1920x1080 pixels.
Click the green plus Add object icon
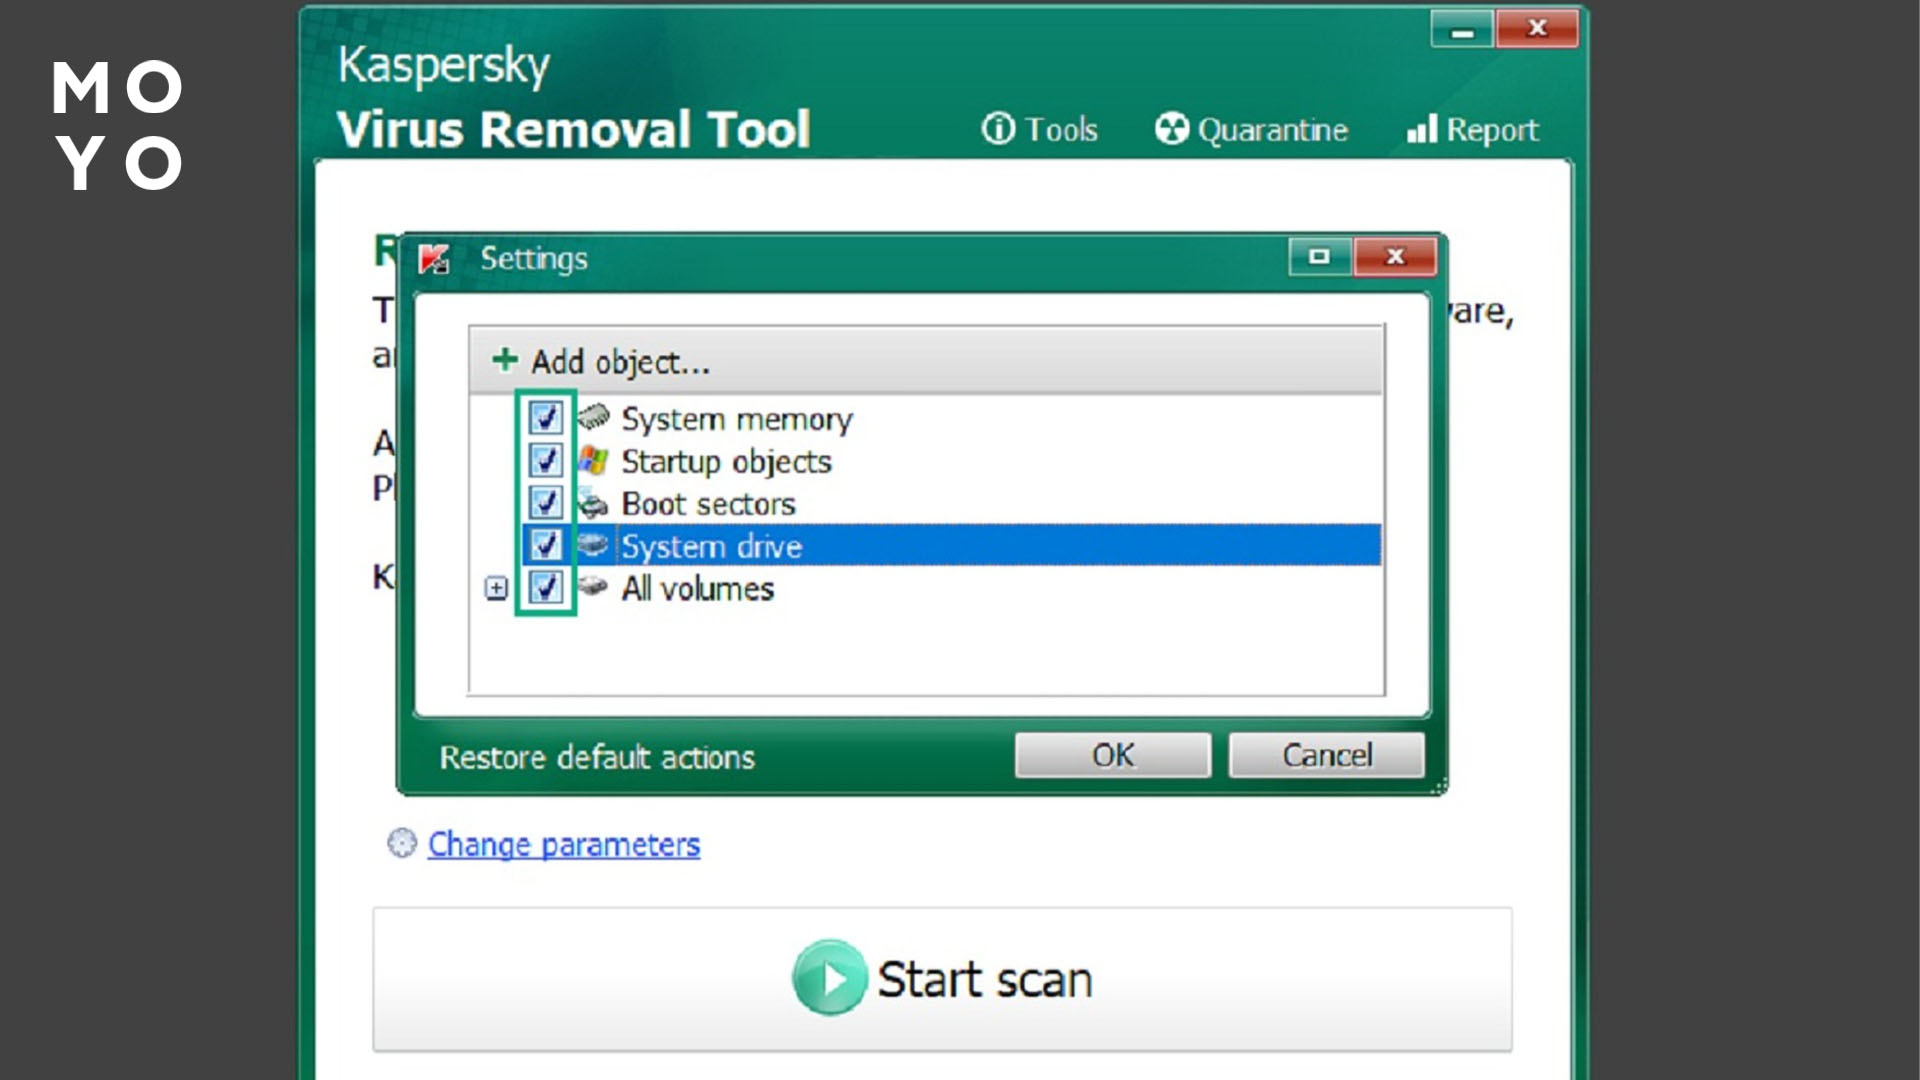tap(505, 360)
